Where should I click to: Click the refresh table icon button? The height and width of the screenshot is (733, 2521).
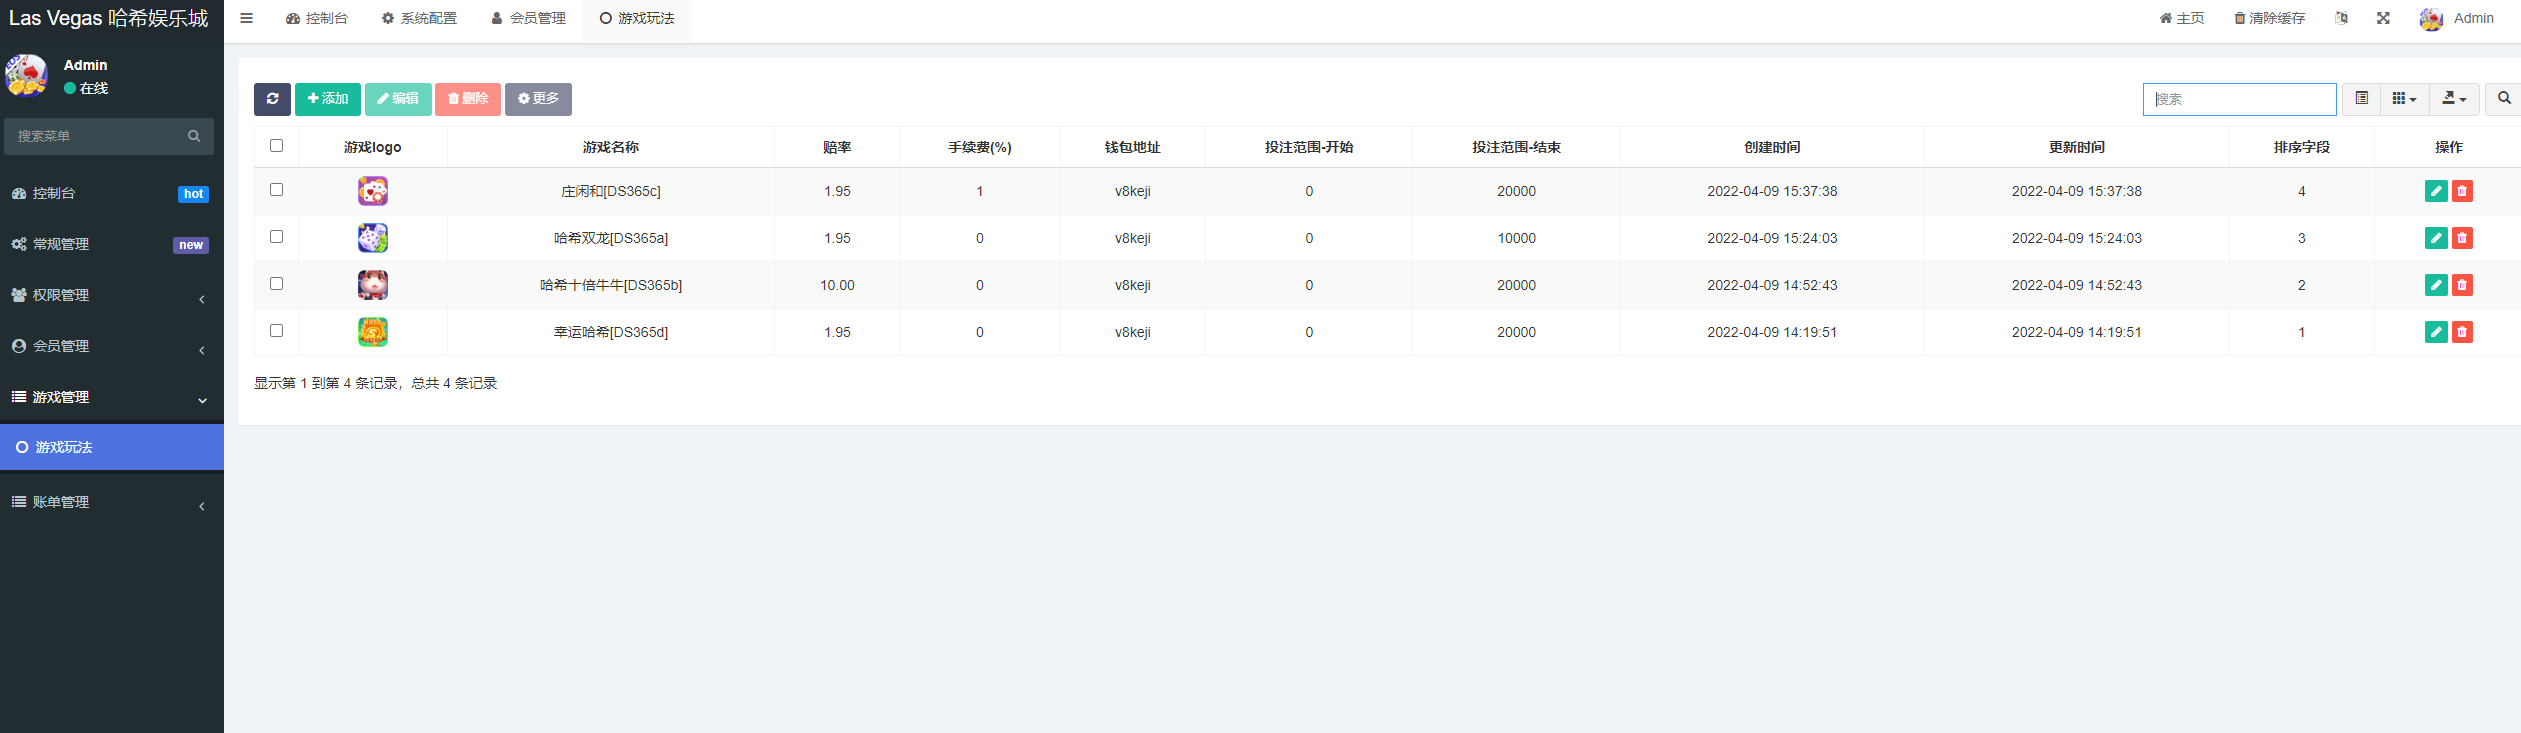click(x=272, y=99)
